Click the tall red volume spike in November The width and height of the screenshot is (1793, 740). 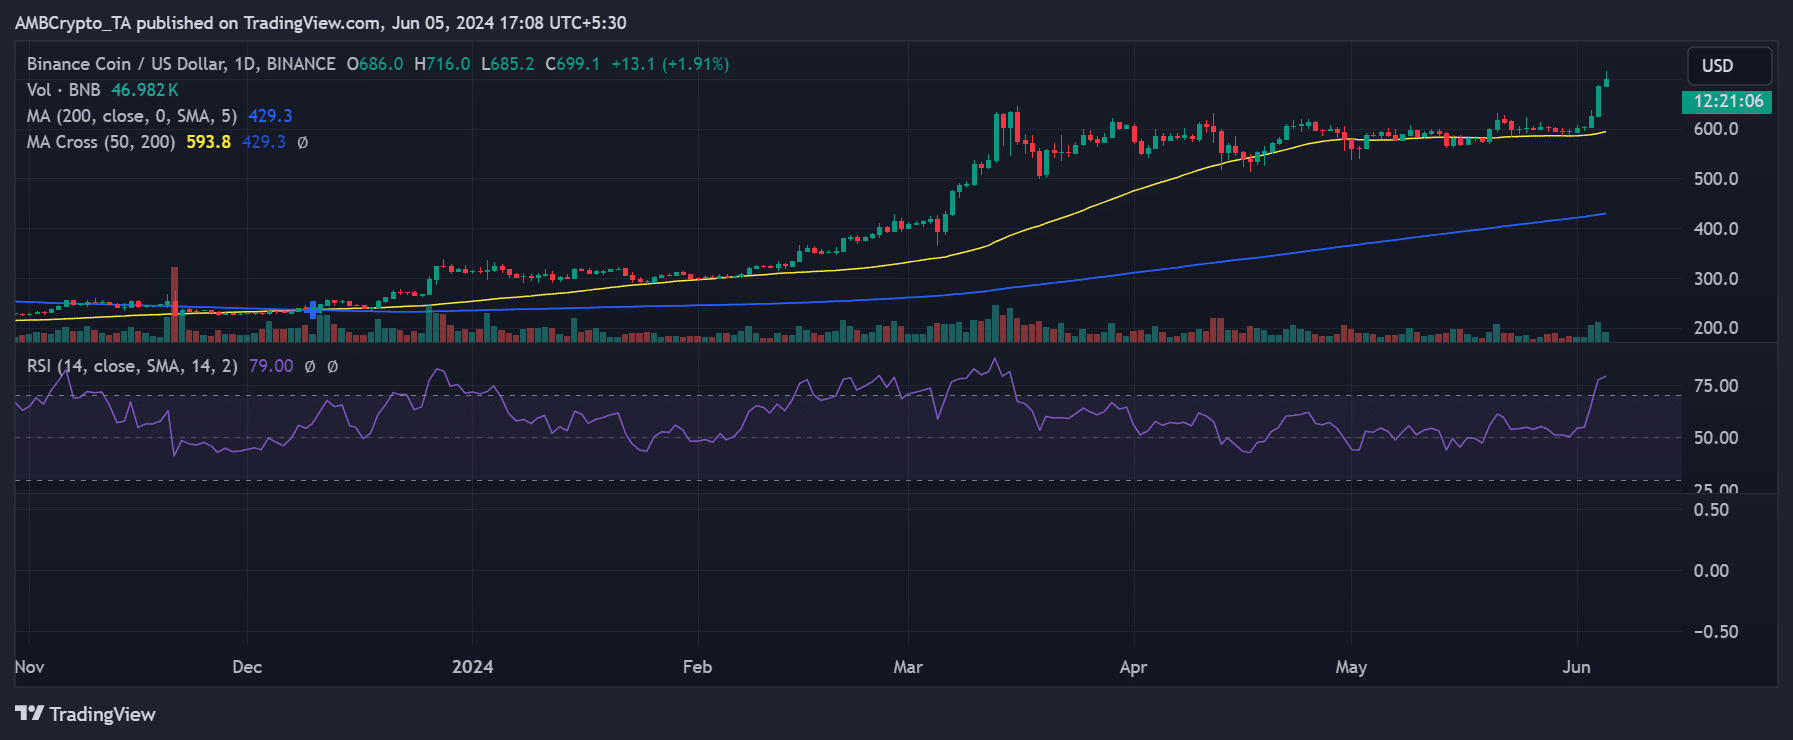(x=175, y=304)
